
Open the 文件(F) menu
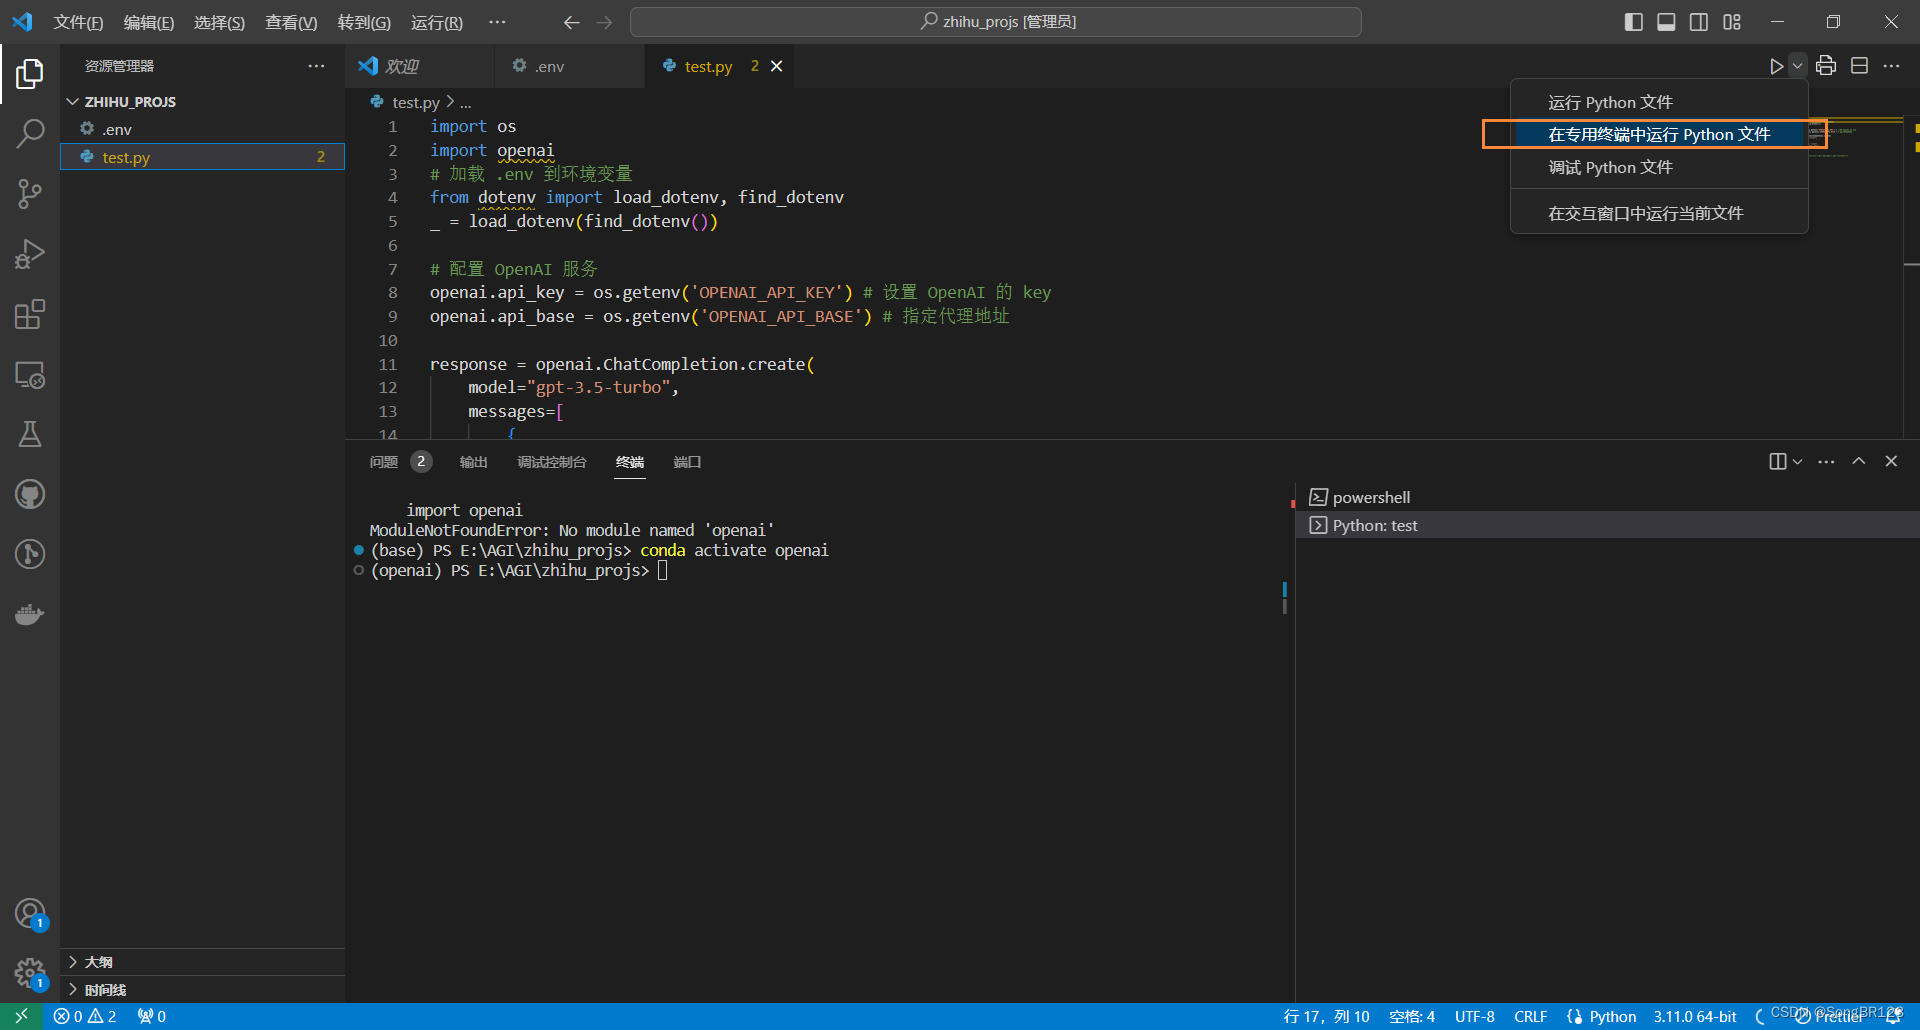[78, 22]
